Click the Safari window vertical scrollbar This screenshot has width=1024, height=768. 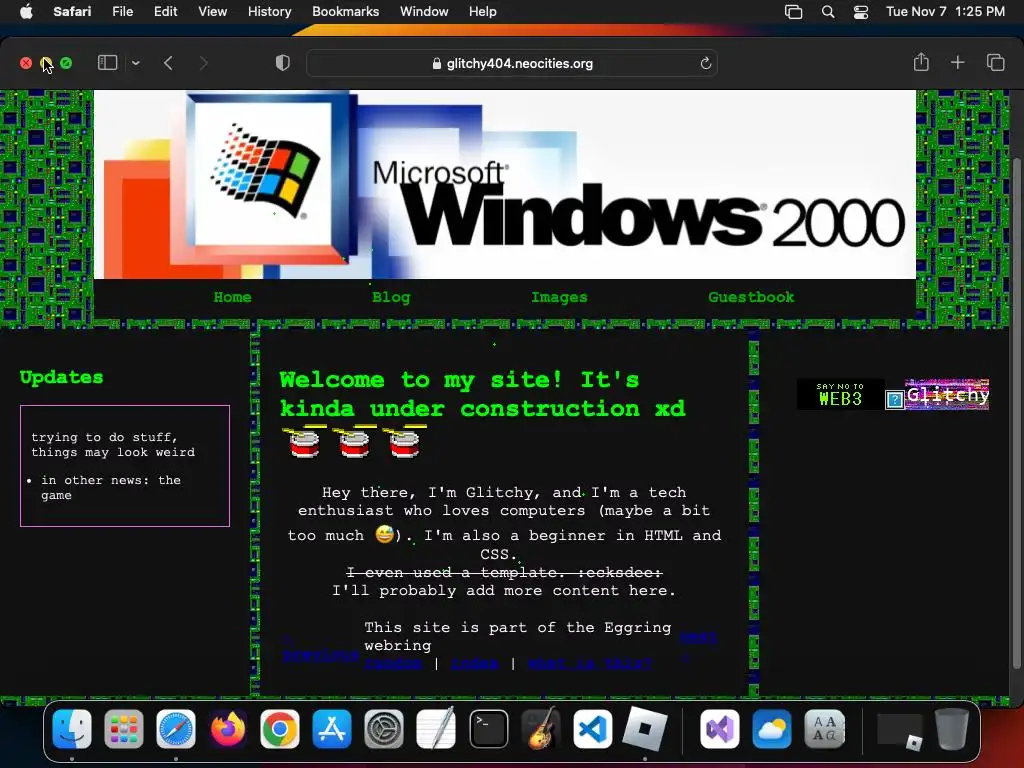[x=1016, y=411]
